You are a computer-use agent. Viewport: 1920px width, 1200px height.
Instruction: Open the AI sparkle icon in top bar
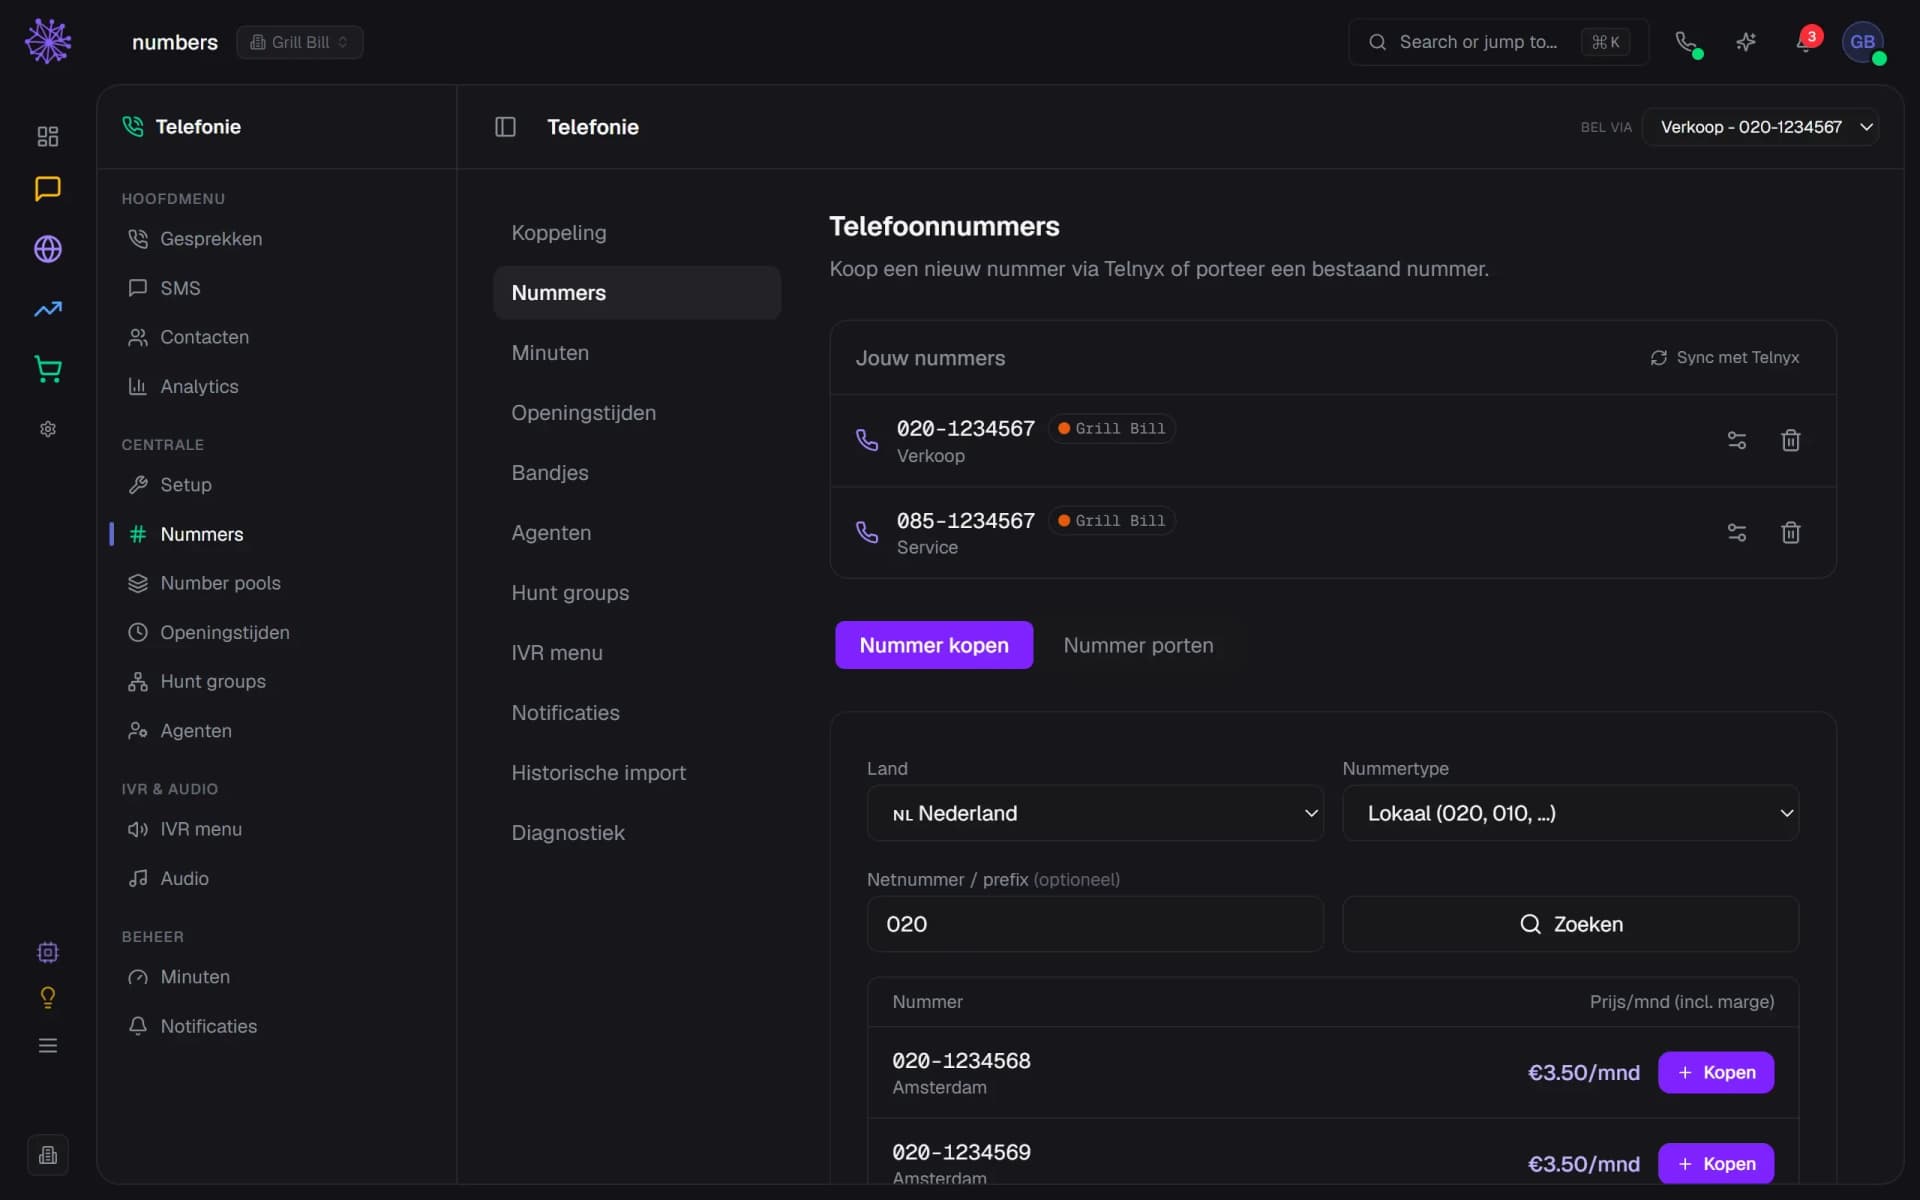pyautogui.click(x=1746, y=42)
